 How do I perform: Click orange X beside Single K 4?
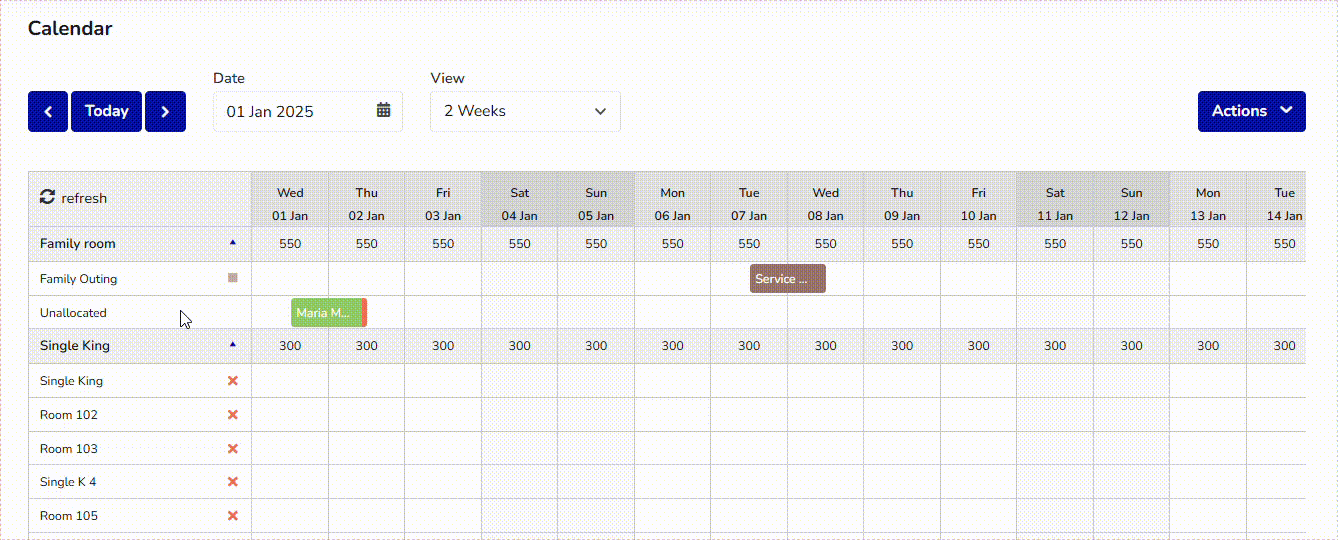pos(233,482)
